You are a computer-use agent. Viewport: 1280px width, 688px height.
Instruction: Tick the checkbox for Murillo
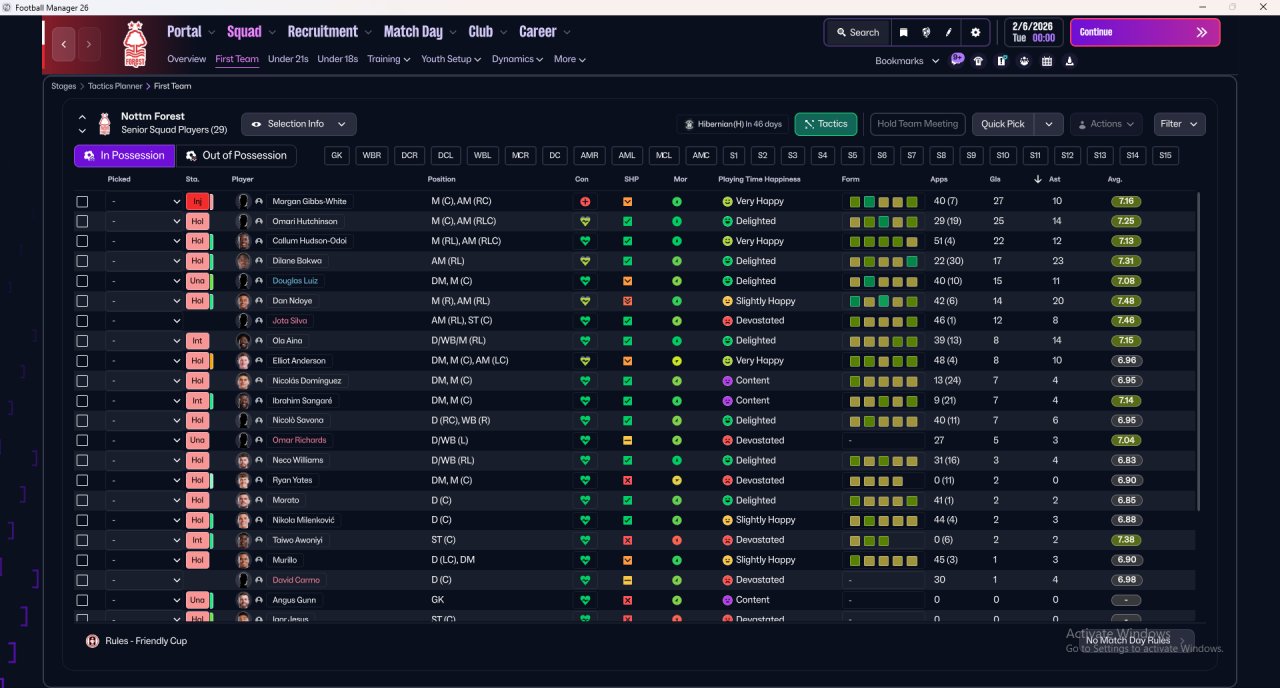tap(82, 560)
